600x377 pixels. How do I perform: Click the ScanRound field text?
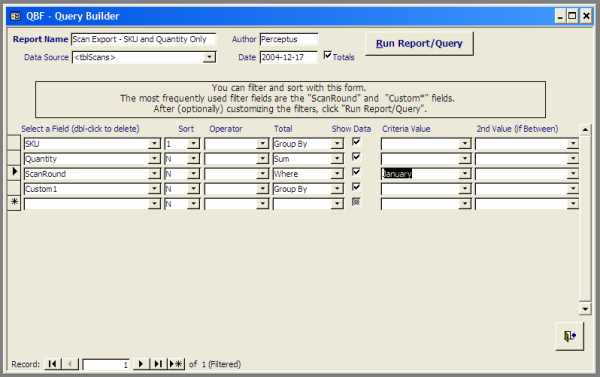46,174
